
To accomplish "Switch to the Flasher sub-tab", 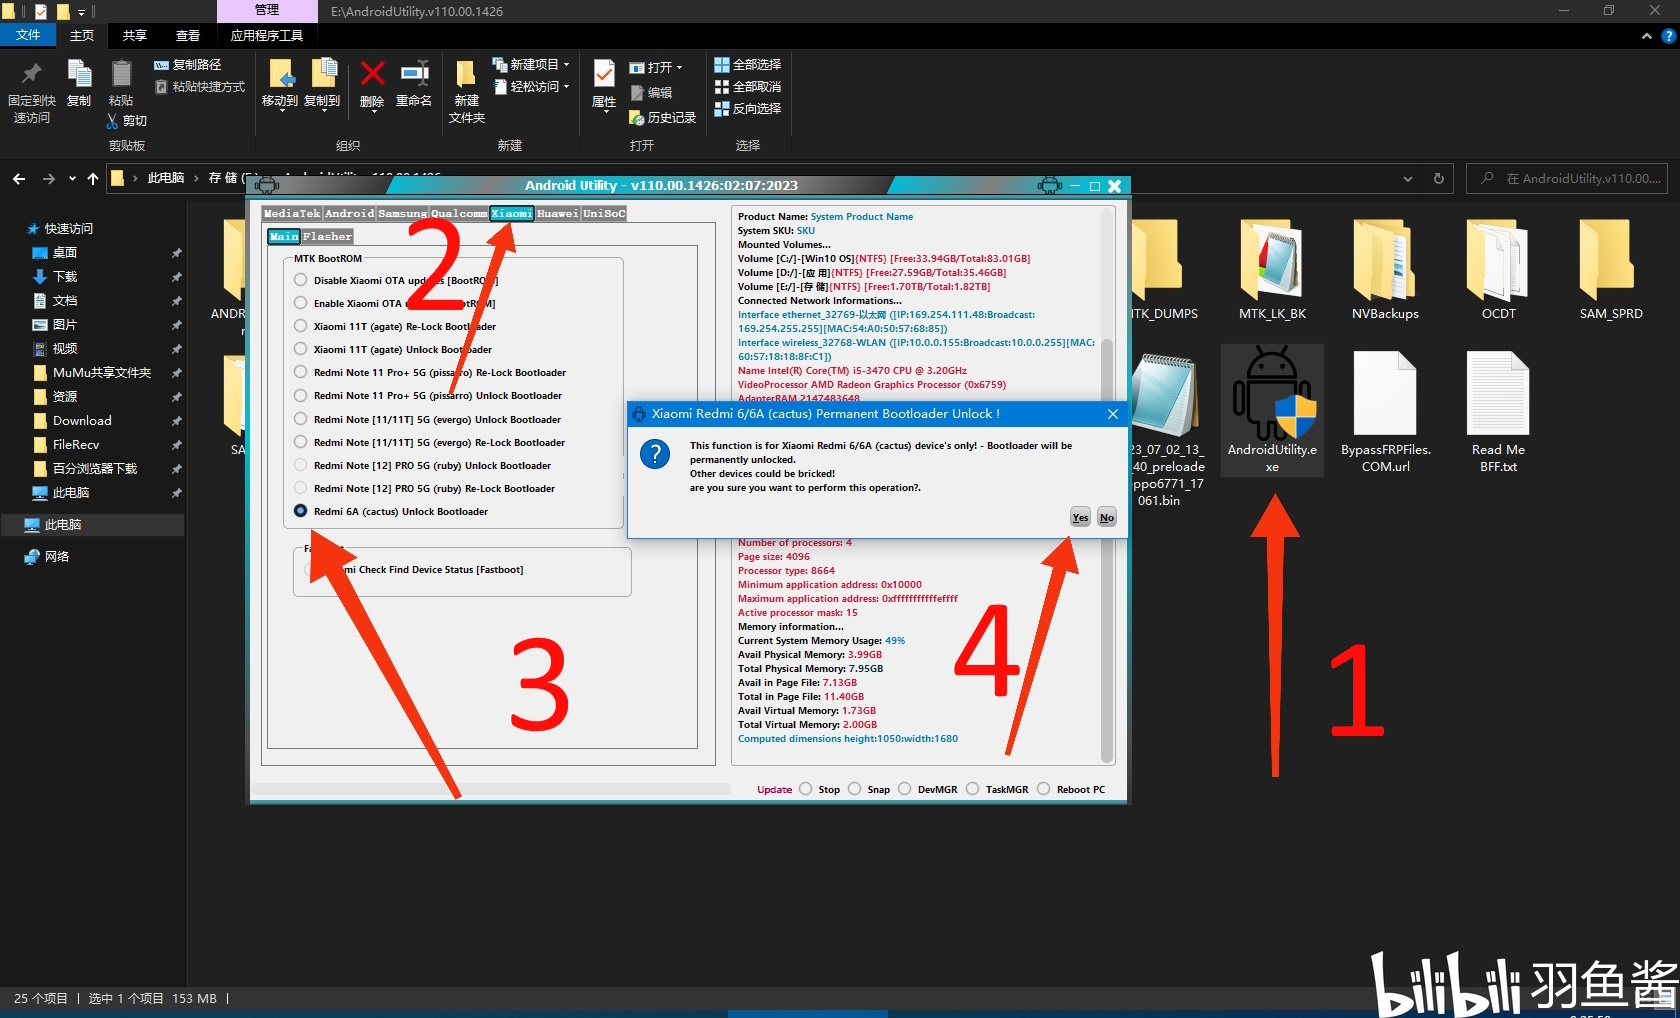I will pos(327,236).
